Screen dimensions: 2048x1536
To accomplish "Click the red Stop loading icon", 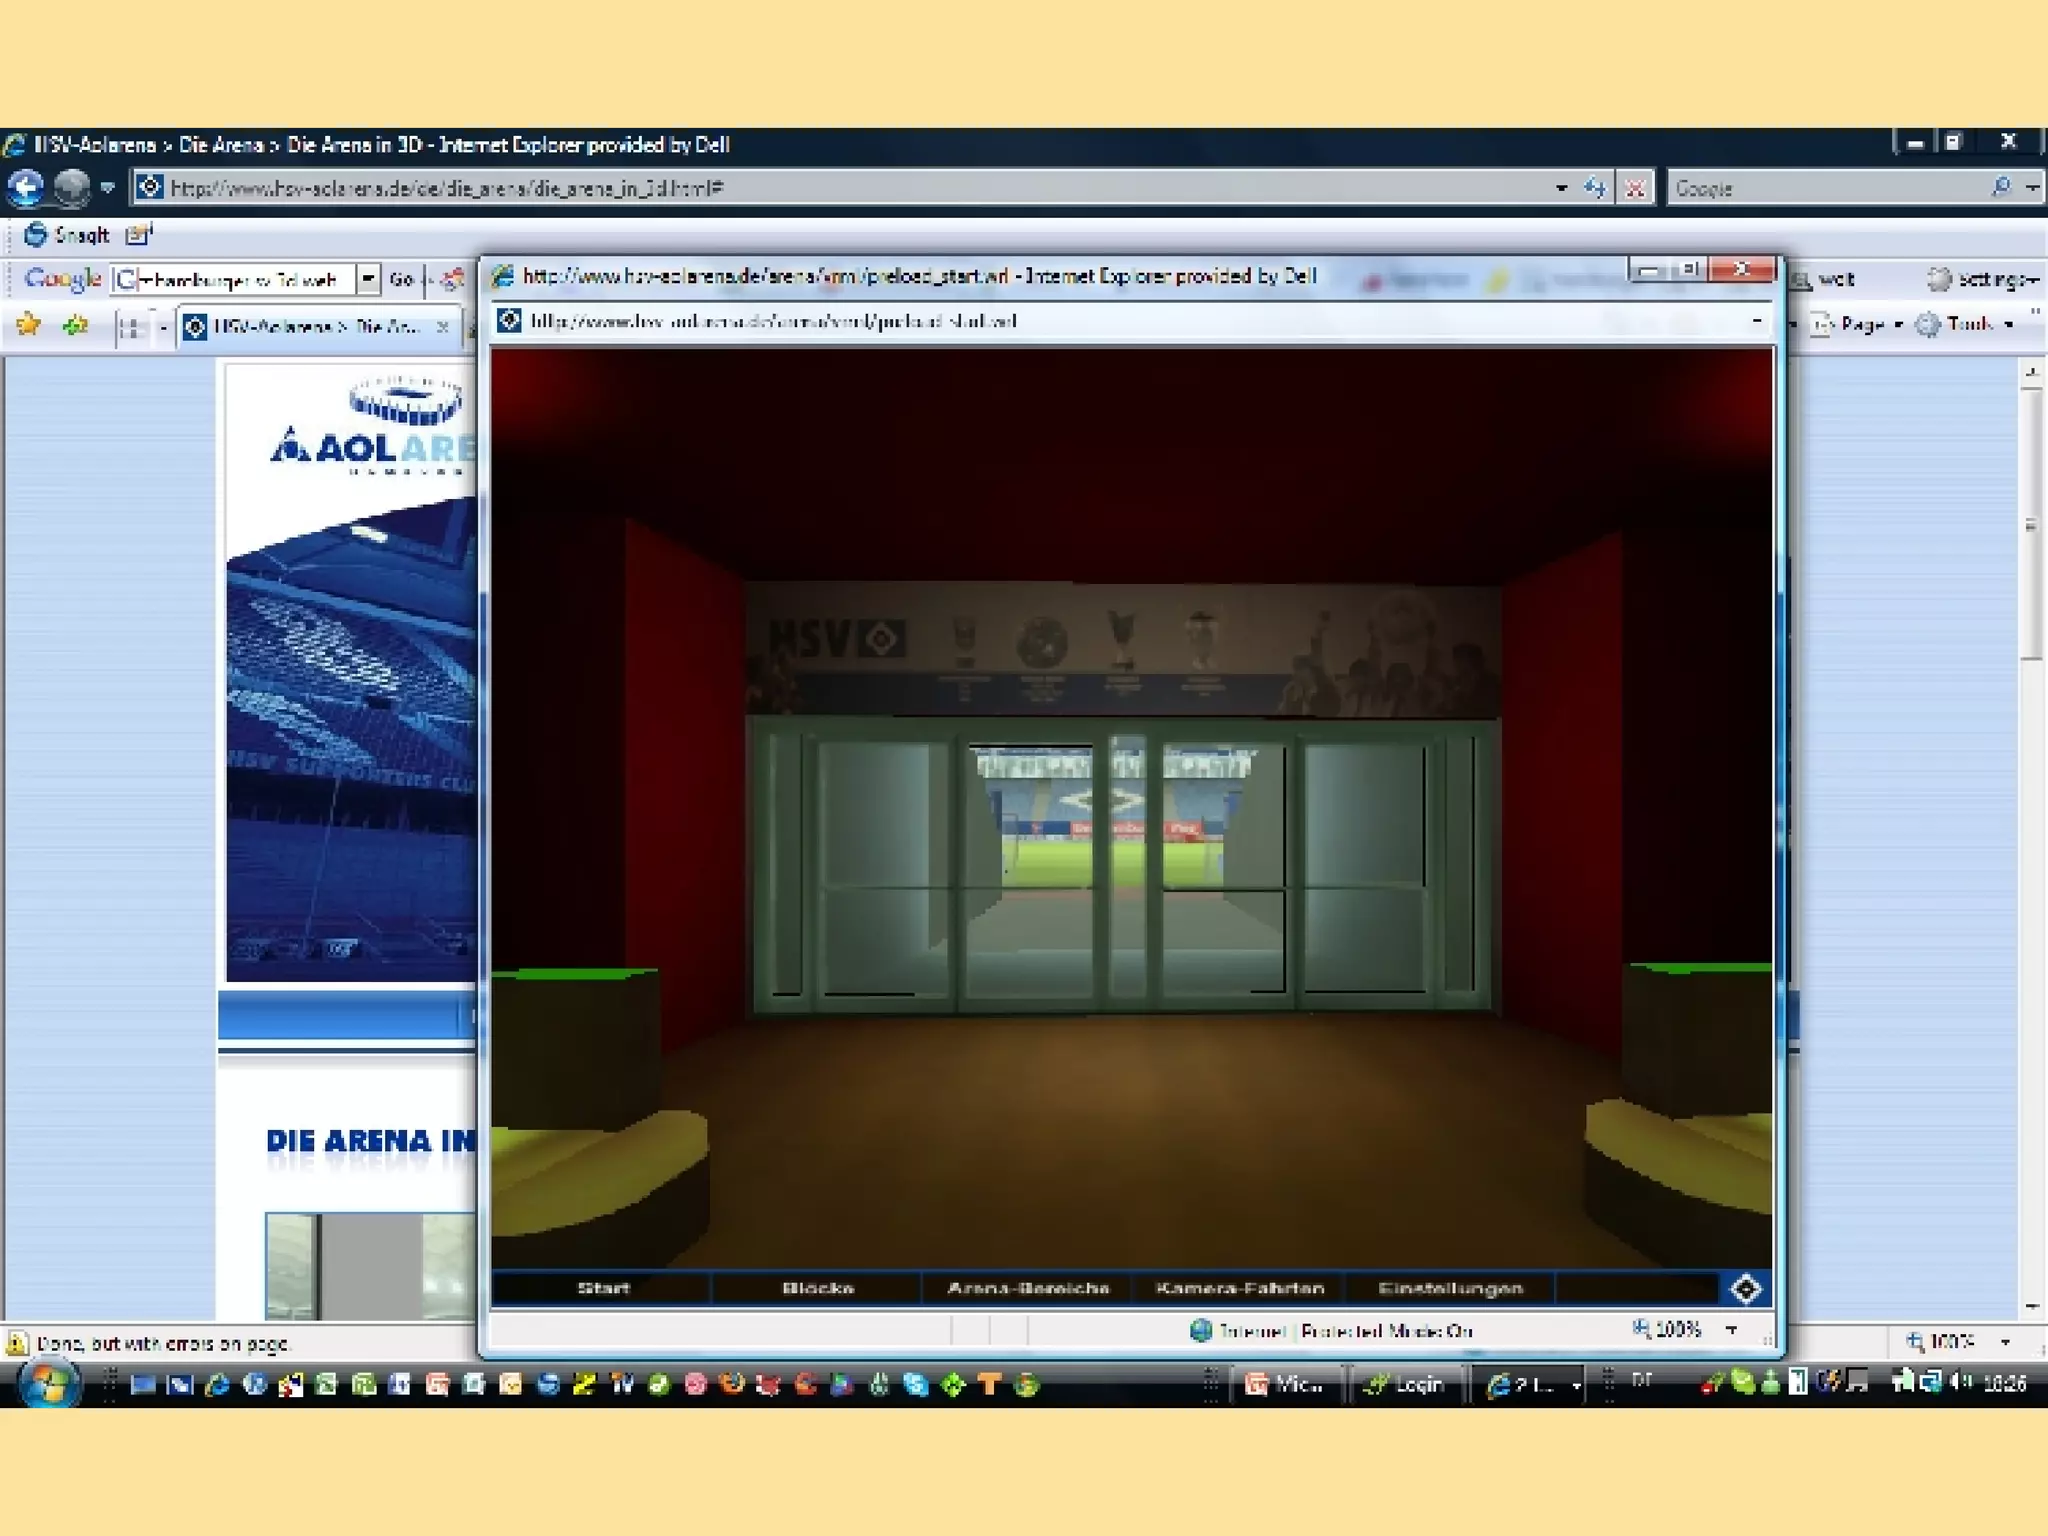I will point(1636,188).
